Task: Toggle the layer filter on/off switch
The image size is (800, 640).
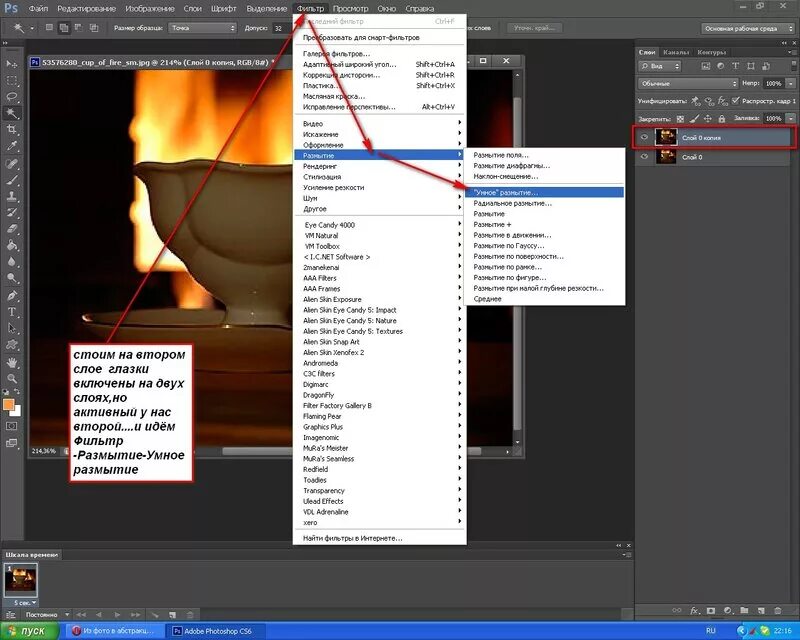Action: 794,66
